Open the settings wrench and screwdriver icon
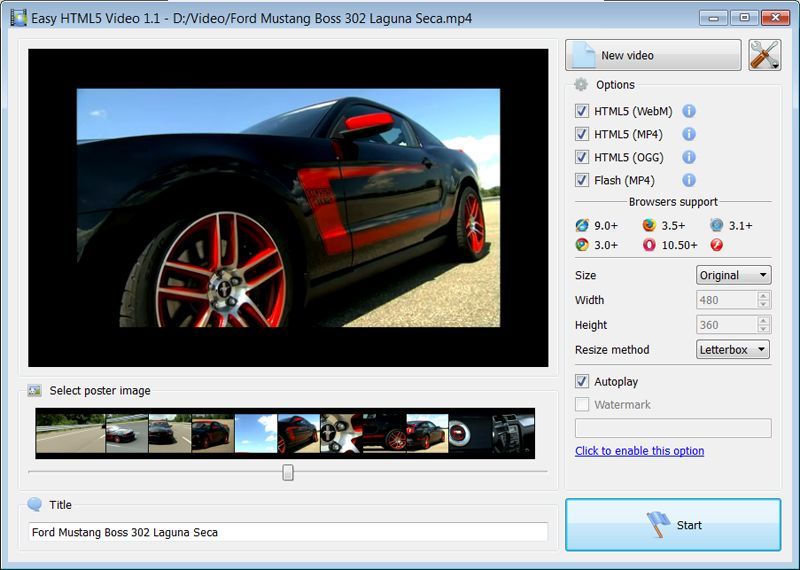This screenshot has width=800, height=570. [764, 55]
